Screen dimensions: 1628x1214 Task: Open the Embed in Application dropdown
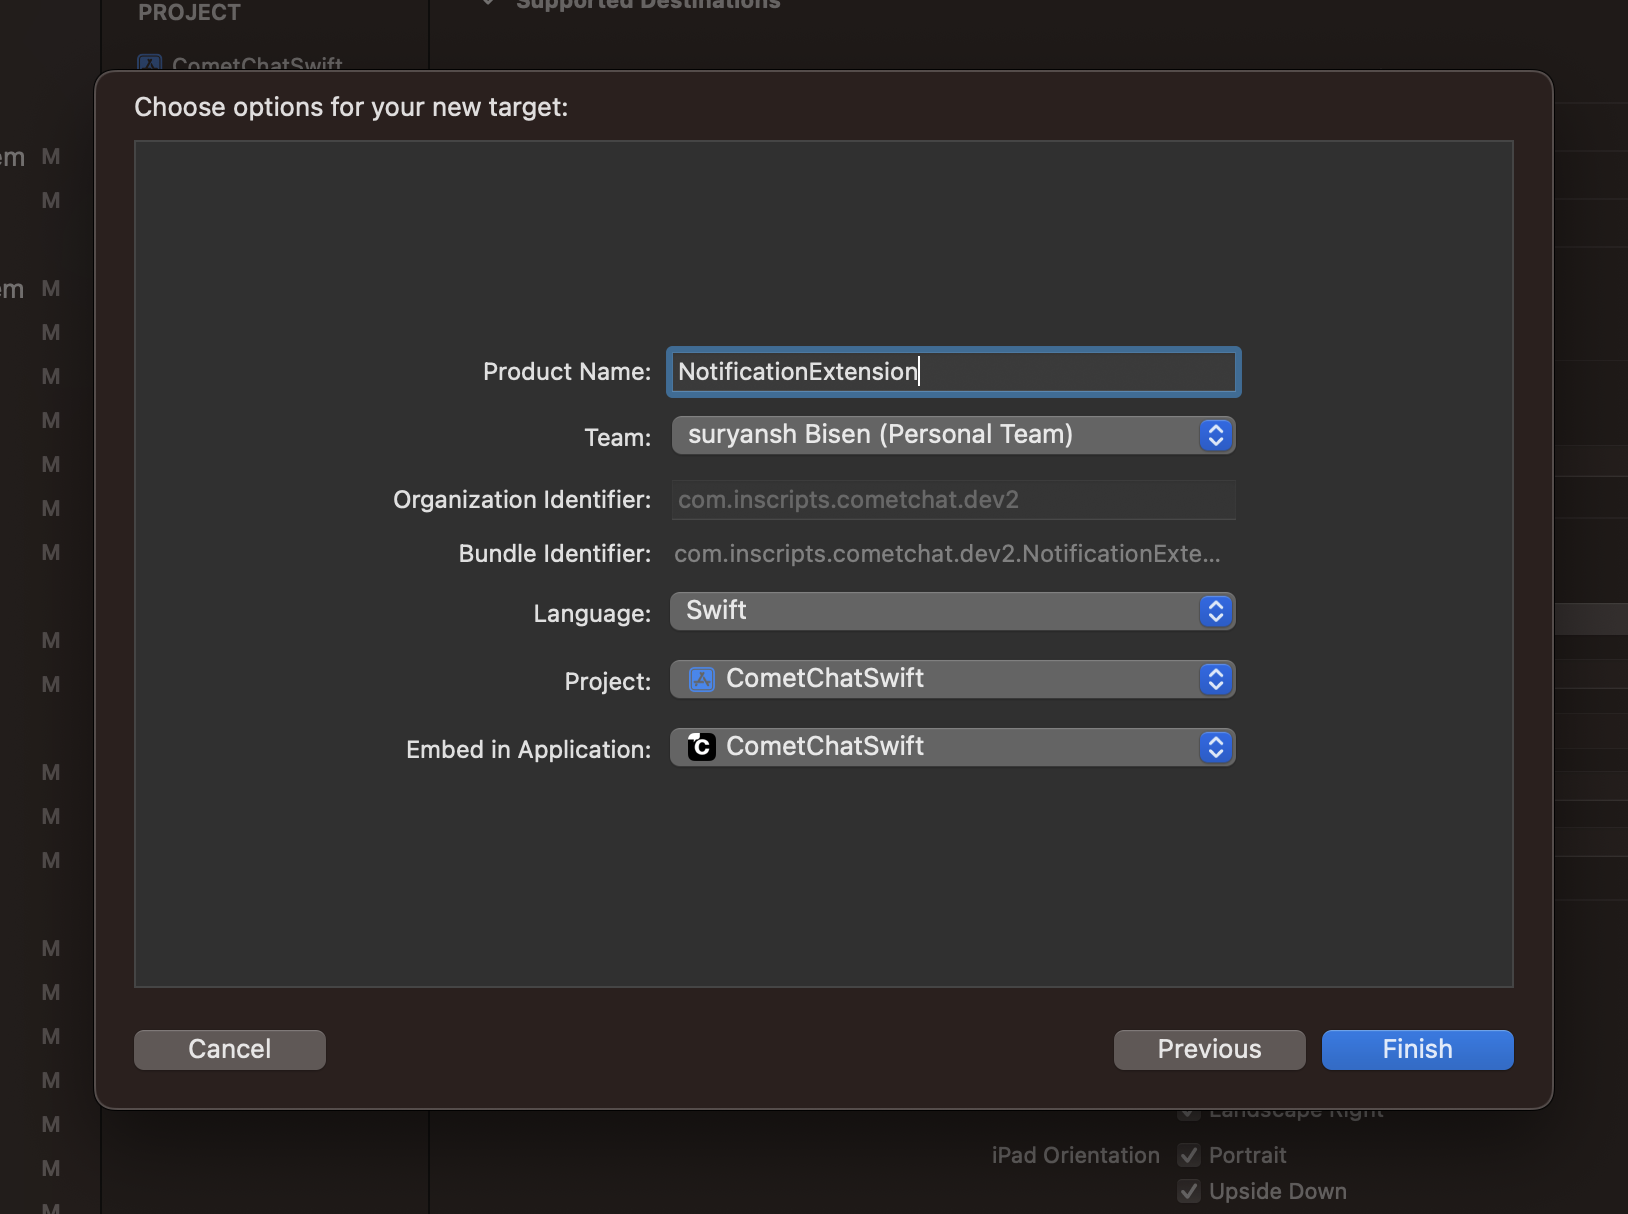[953, 747]
